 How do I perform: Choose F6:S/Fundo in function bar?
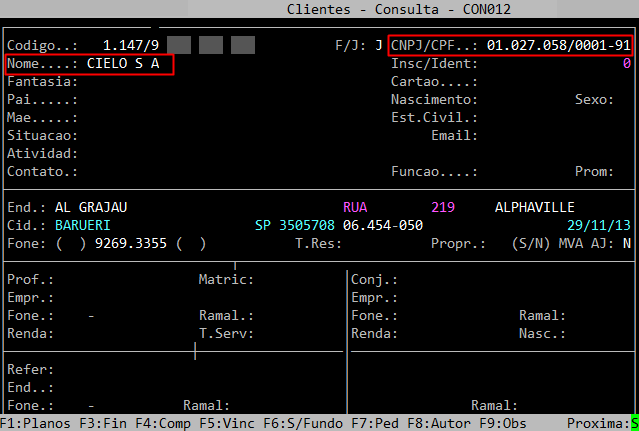[302, 423]
